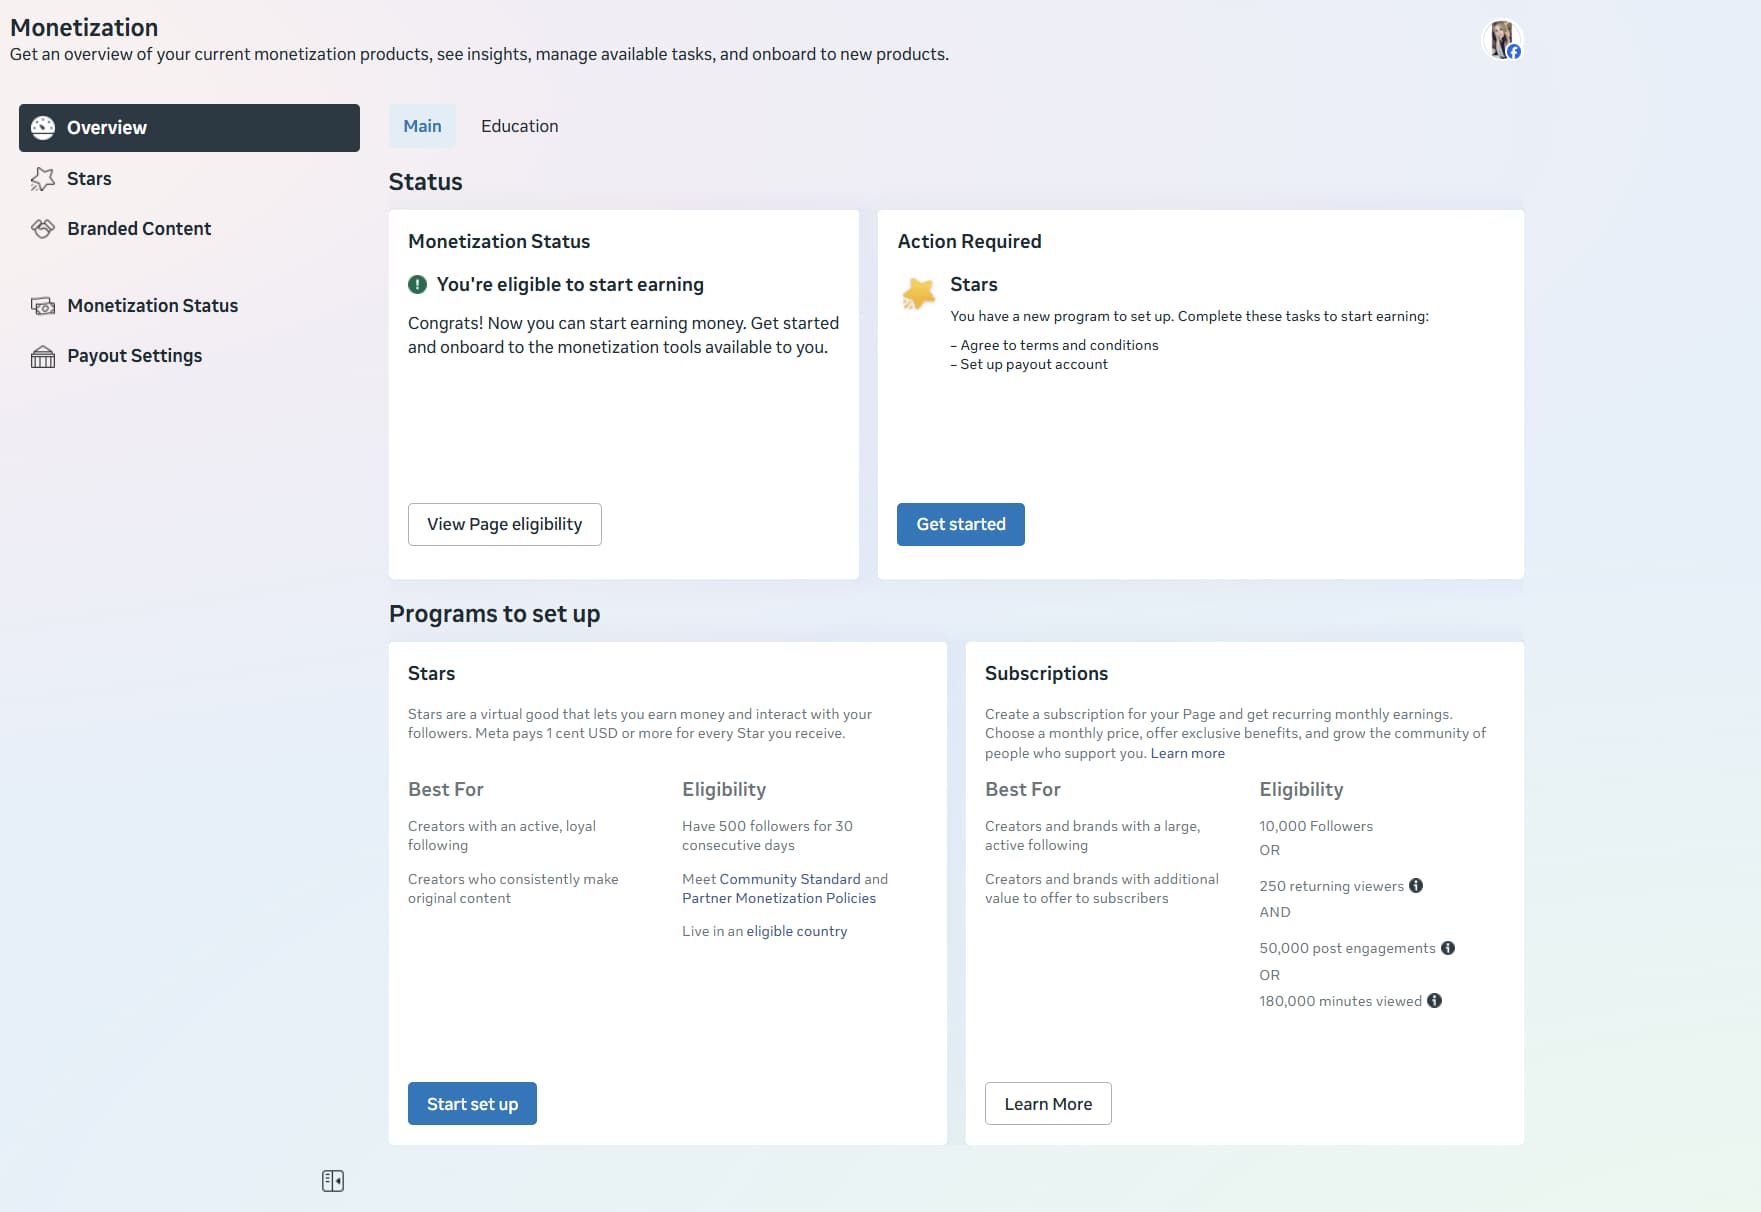
Task: Open the profile avatar menu
Action: pos(1501,40)
